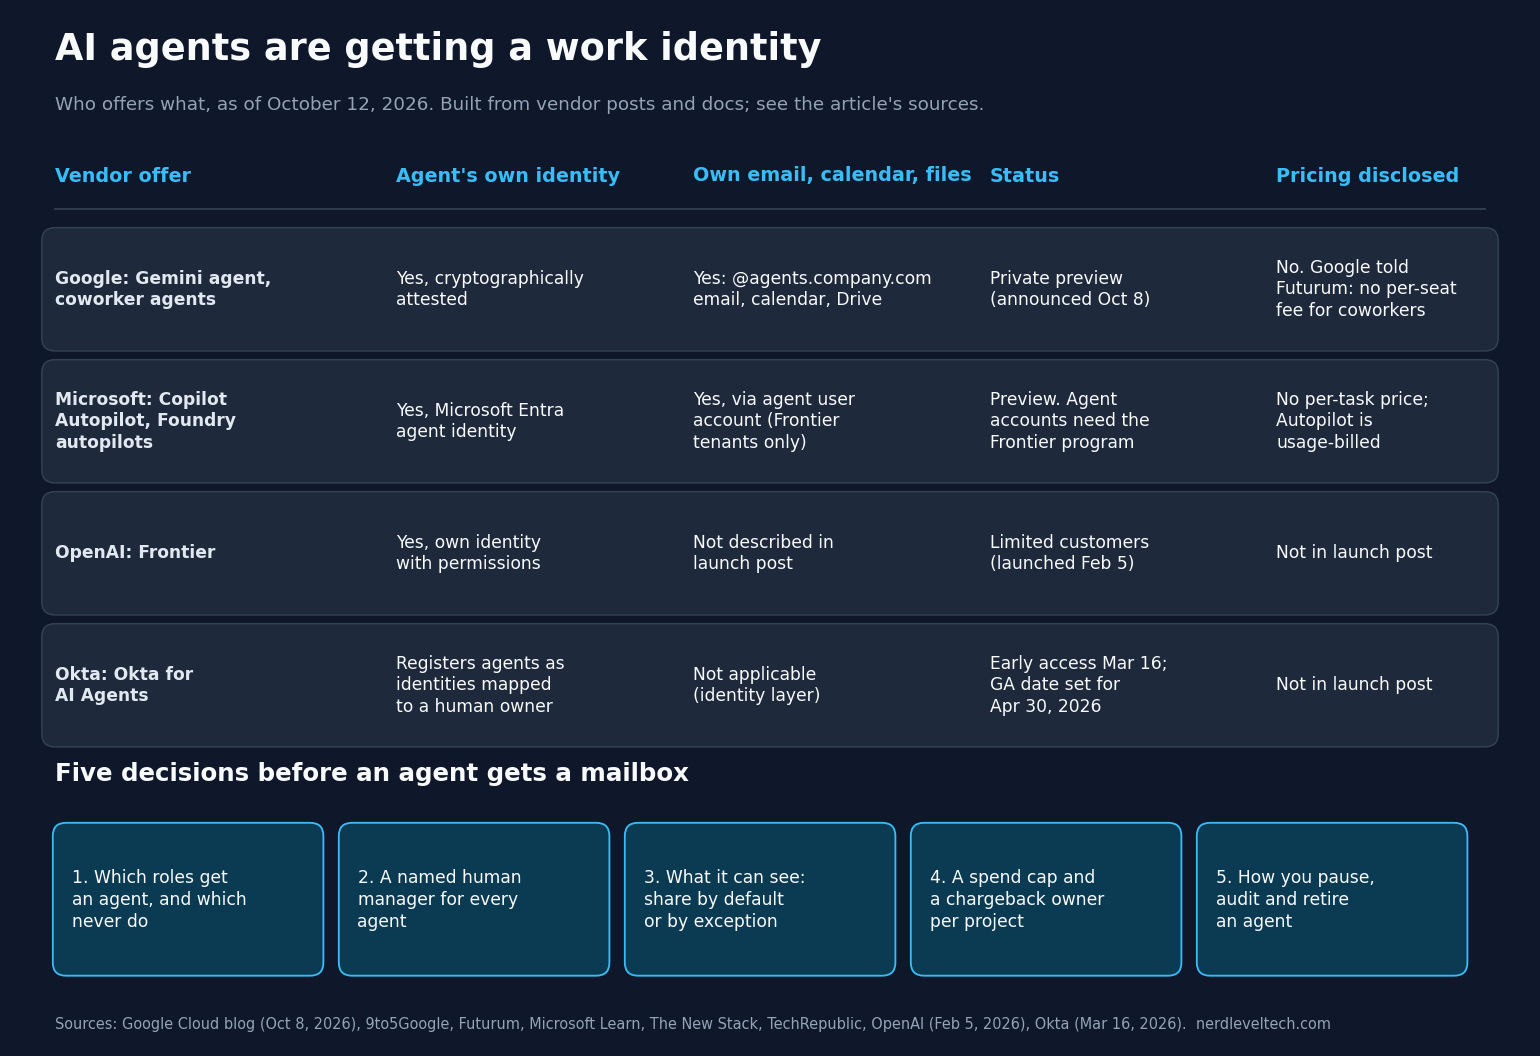Image resolution: width=1540 pixels, height=1056 pixels.
Task: Click card "1. Which roles get an agent"
Action: [188, 899]
